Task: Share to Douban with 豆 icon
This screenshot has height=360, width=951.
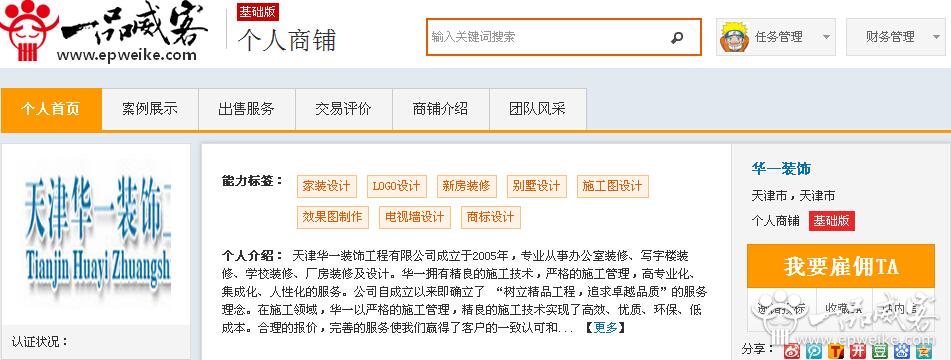Action: point(880,350)
